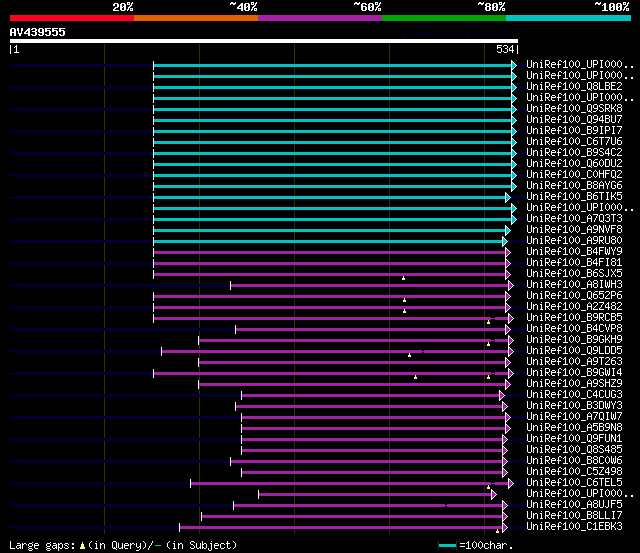This screenshot has width=640, height=553.
Task: Select the UniRef100_C1EBK3 label
Action: 574,527
